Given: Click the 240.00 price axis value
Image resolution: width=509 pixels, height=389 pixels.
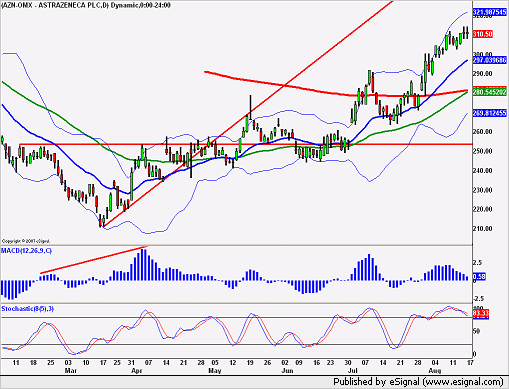Looking at the screenshot, I should coord(483,171).
